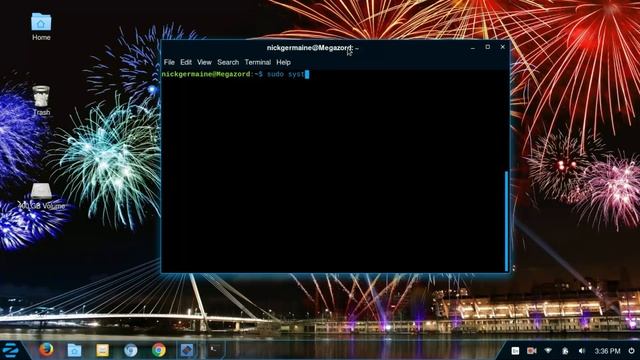
Task: Open the terminal Help menu
Action: click(x=283, y=62)
